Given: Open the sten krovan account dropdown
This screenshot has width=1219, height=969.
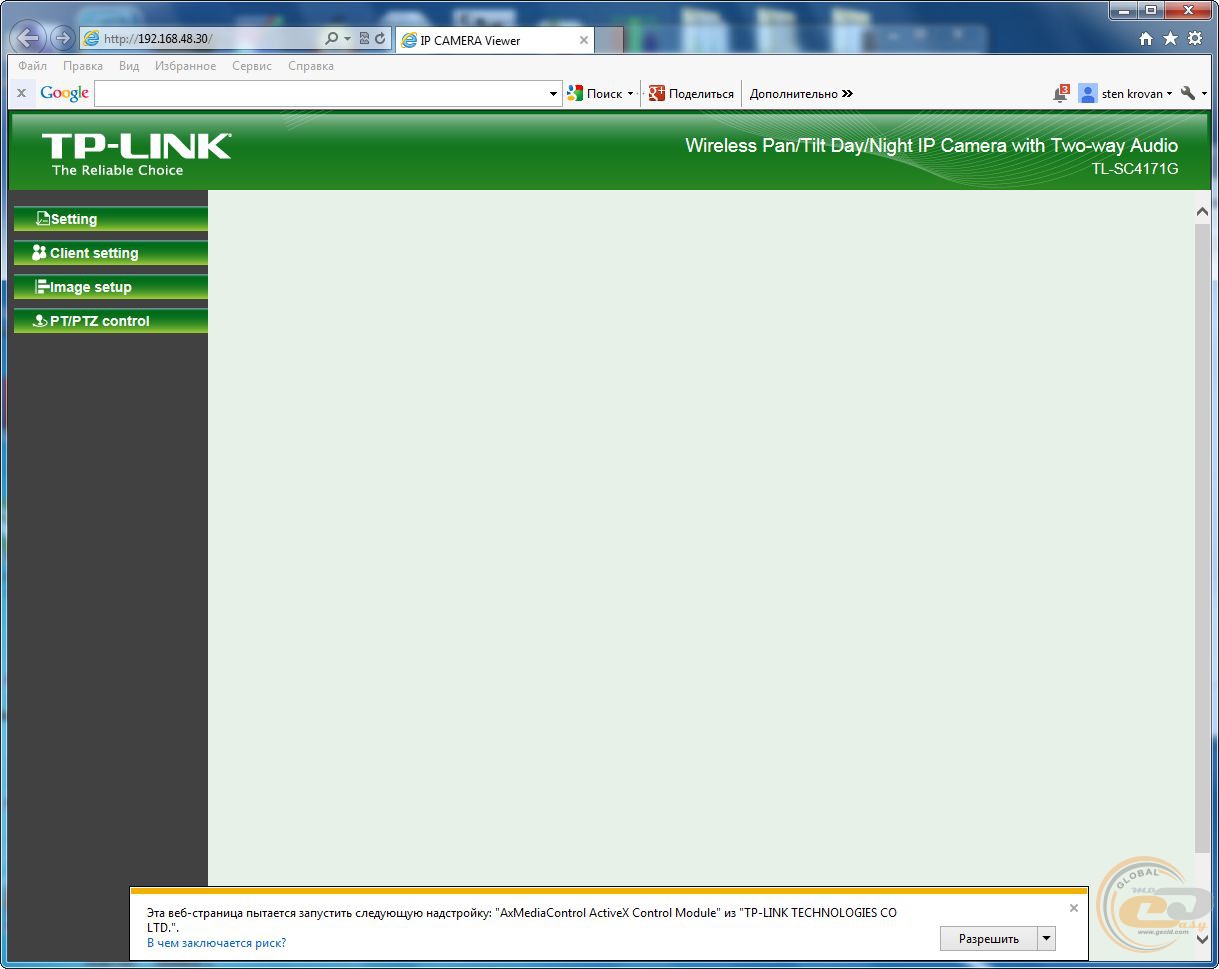Looking at the screenshot, I should [1125, 94].
